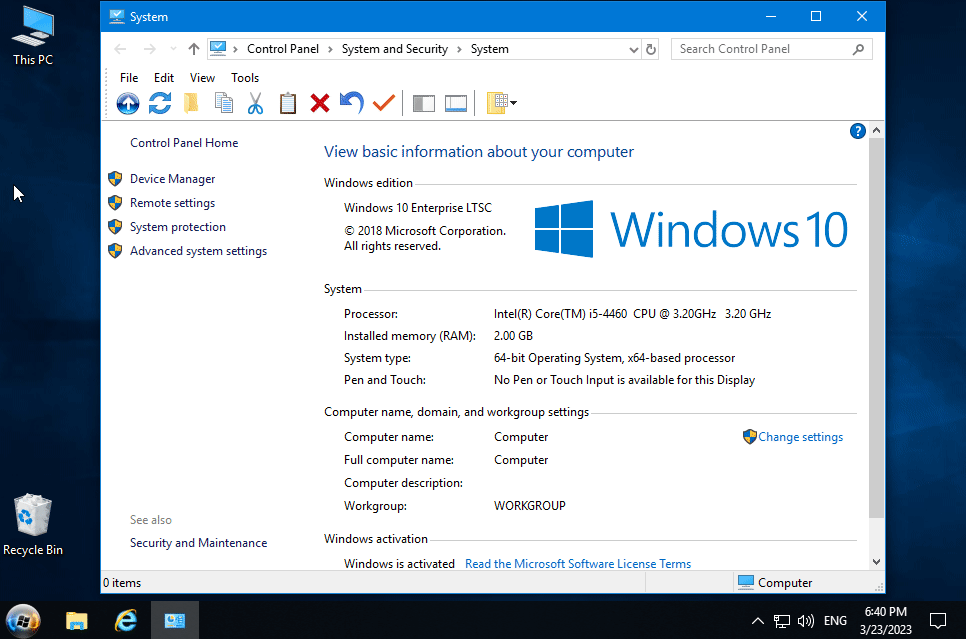Open the File menu

point(129,78)
